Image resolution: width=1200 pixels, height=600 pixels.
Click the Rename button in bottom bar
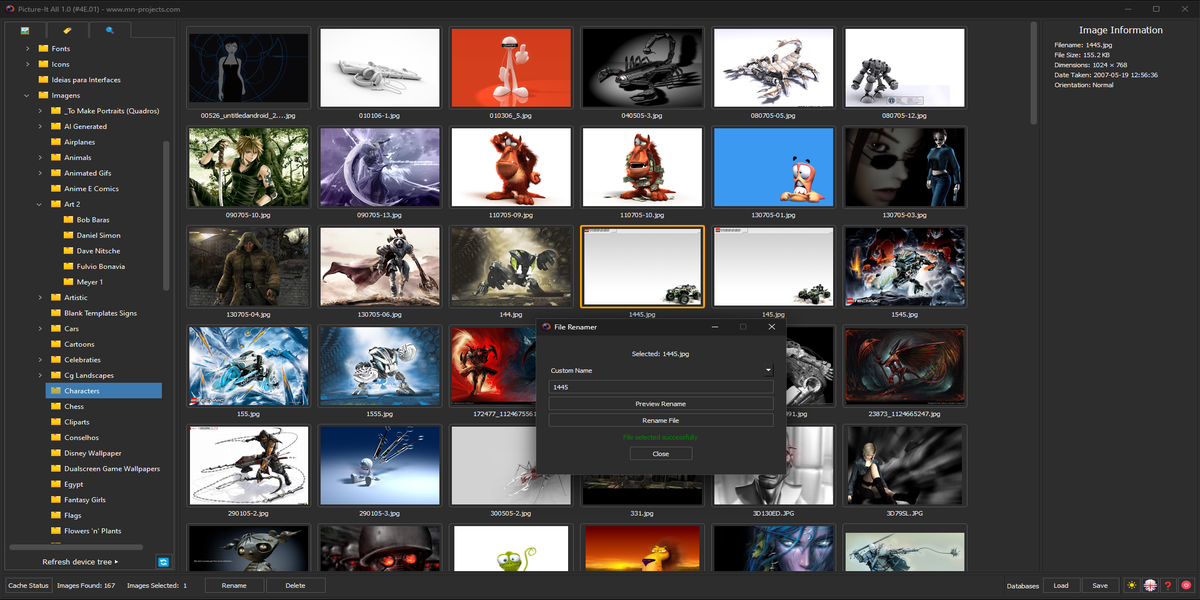(234, 585)
